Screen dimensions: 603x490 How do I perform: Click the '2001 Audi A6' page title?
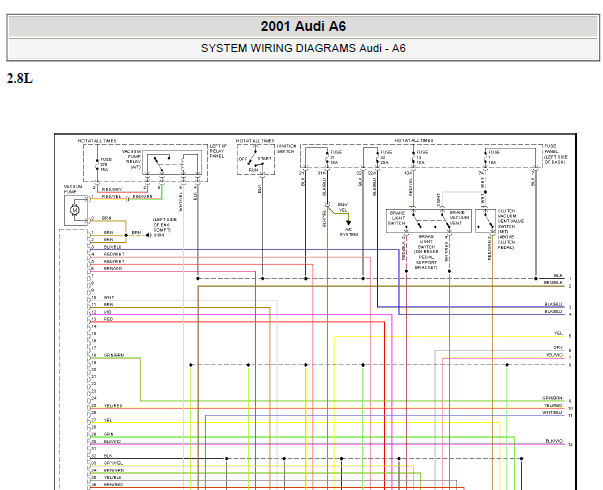[303, 26]
